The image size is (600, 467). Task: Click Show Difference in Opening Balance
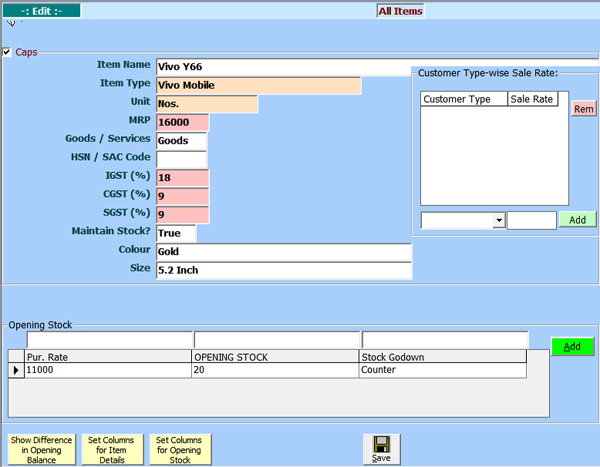pos(41,450)
